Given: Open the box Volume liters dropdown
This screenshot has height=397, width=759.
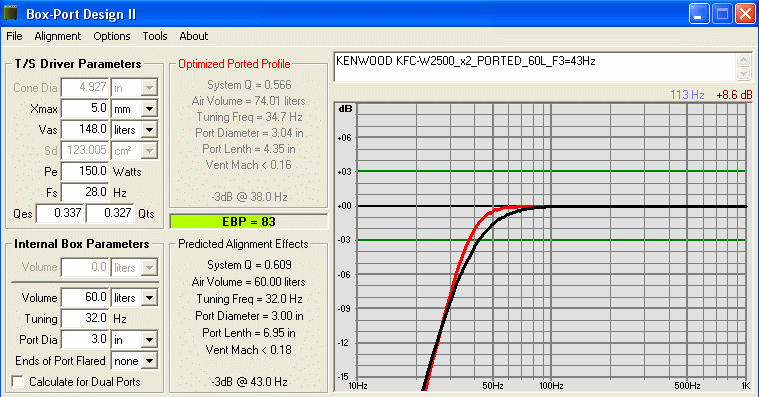Looking at the screenshot, I should (149, 298).
